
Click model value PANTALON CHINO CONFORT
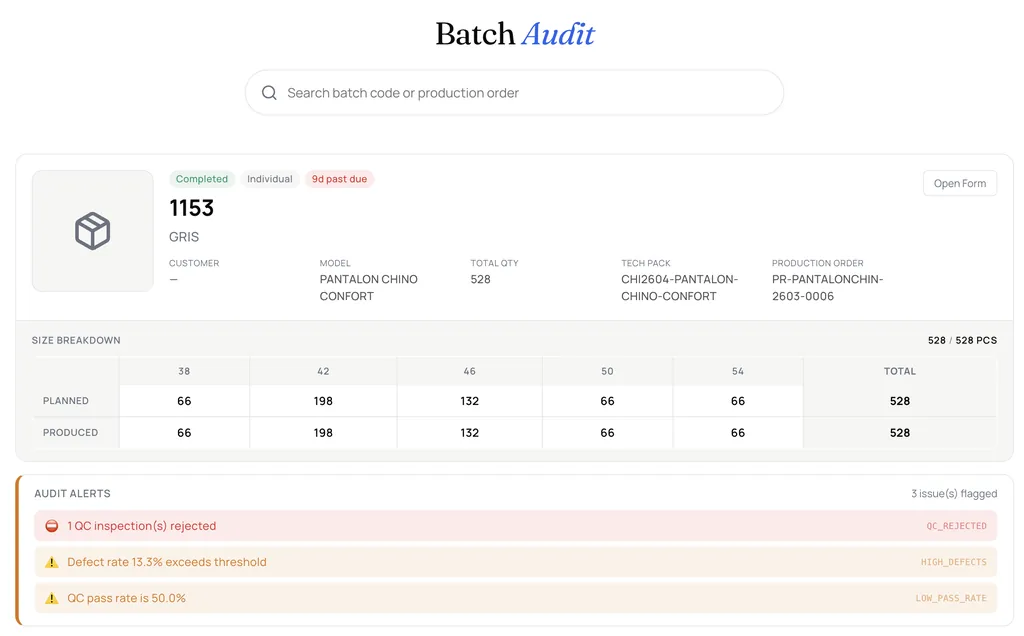(x=368, y=287)
